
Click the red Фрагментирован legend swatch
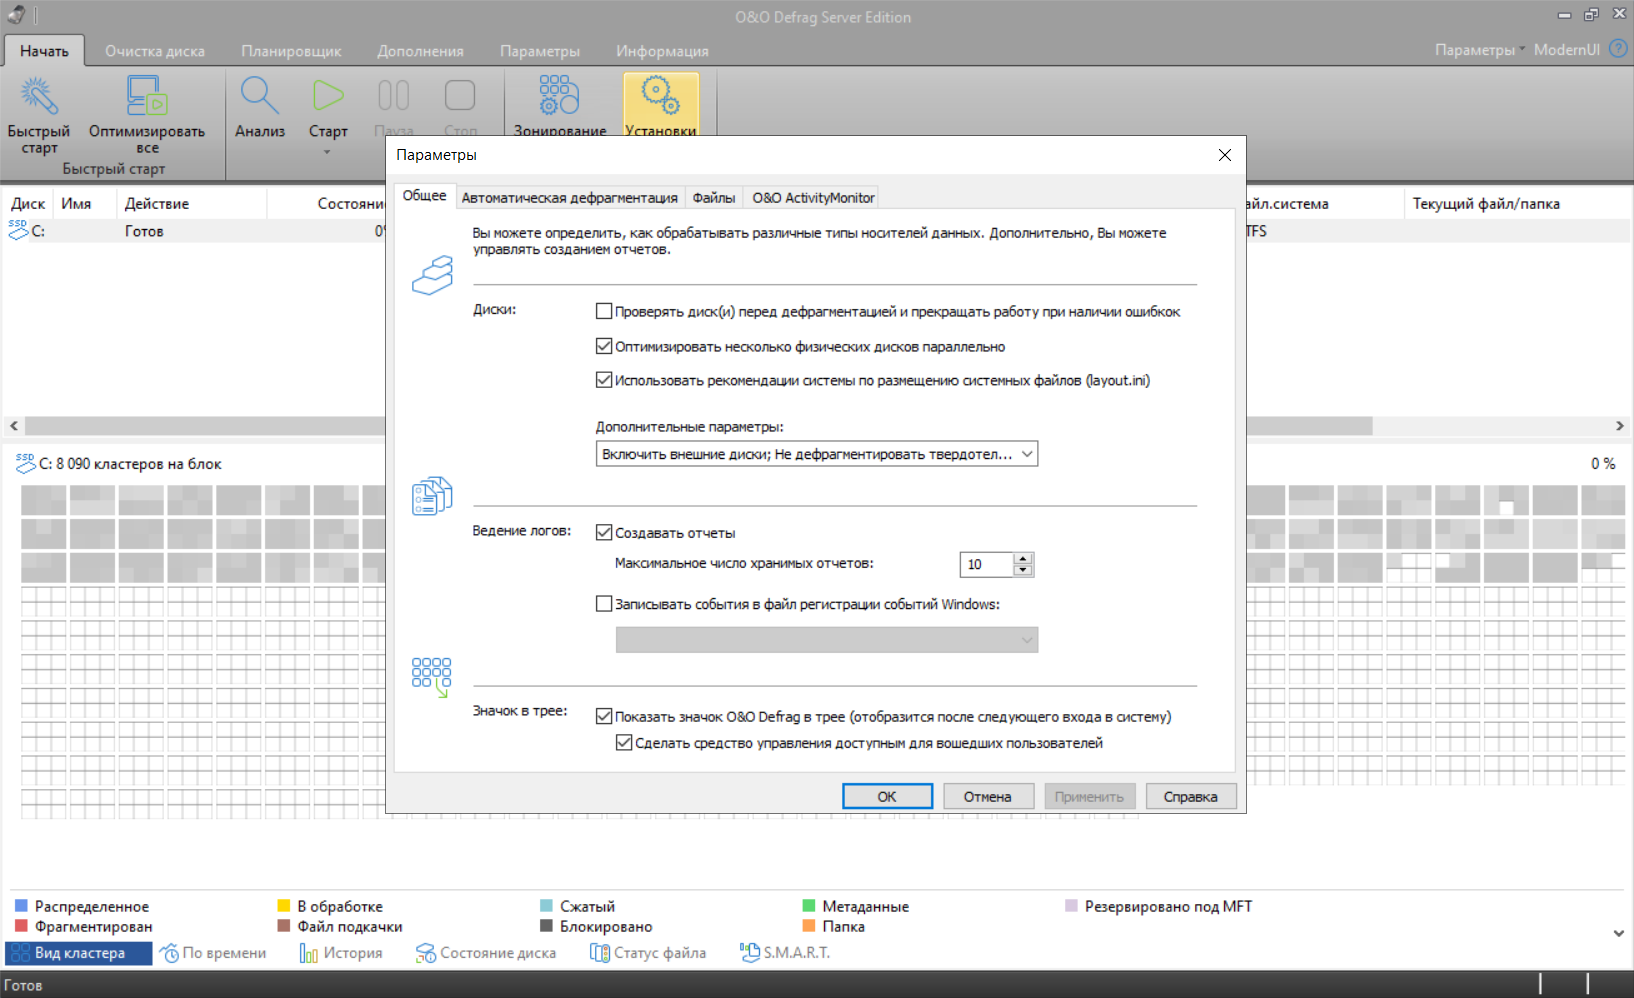point(21,926)
